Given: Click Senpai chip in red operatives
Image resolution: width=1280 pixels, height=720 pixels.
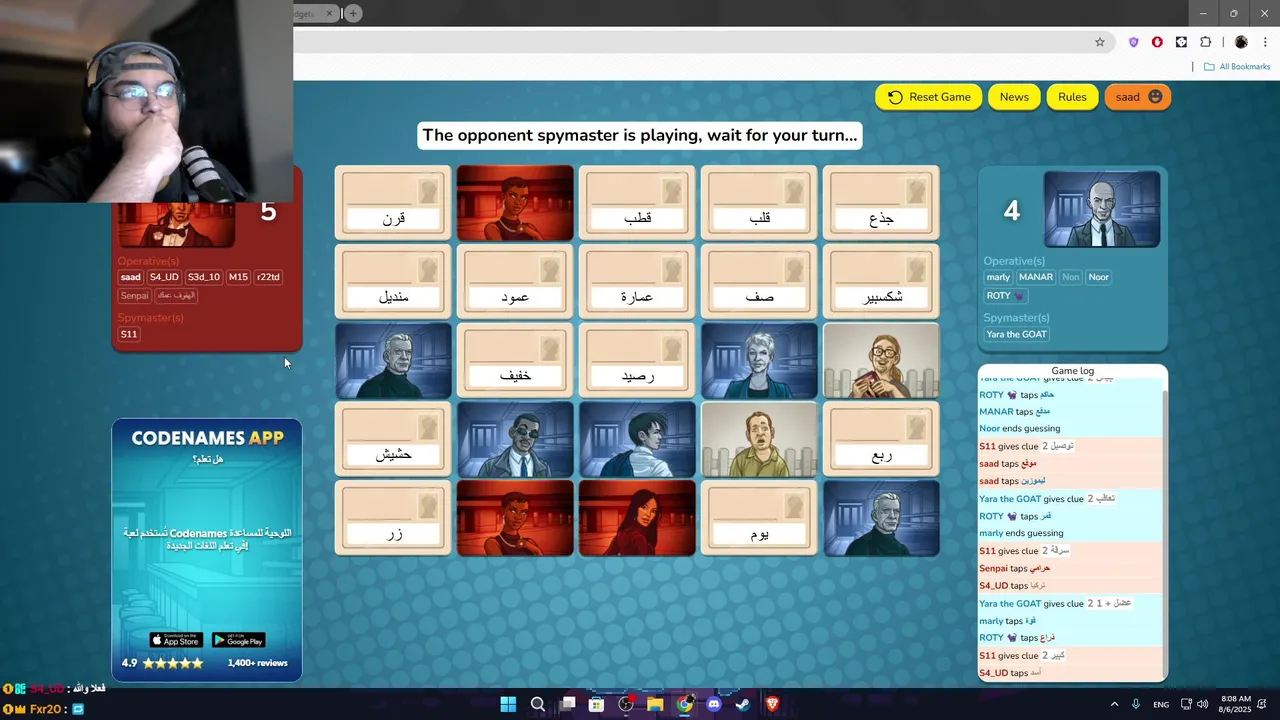Looking at the screenshot, I should tap(134, 296).
